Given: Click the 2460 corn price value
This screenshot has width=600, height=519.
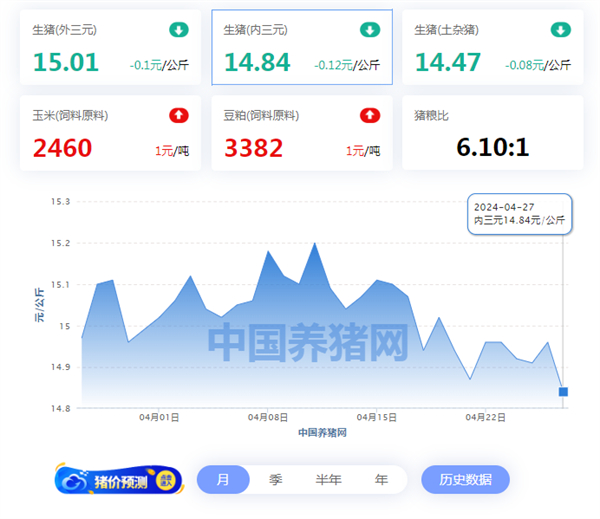Looking at the screenshot, I should click(x=62, y=148).
